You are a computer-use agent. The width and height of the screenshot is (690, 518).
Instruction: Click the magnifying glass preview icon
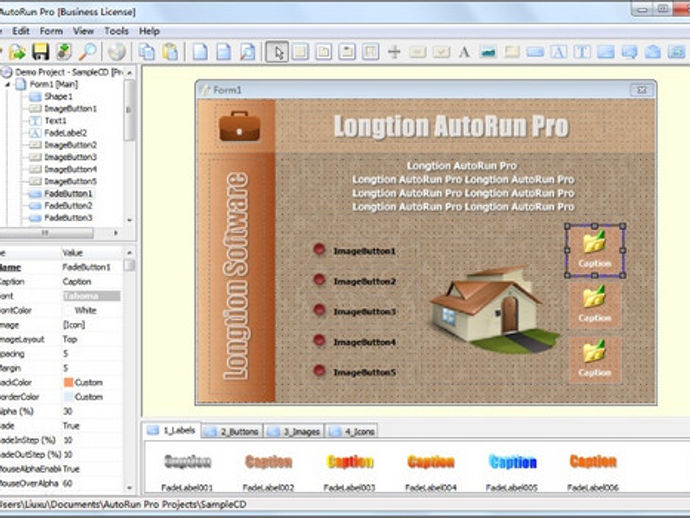(87, 52)
